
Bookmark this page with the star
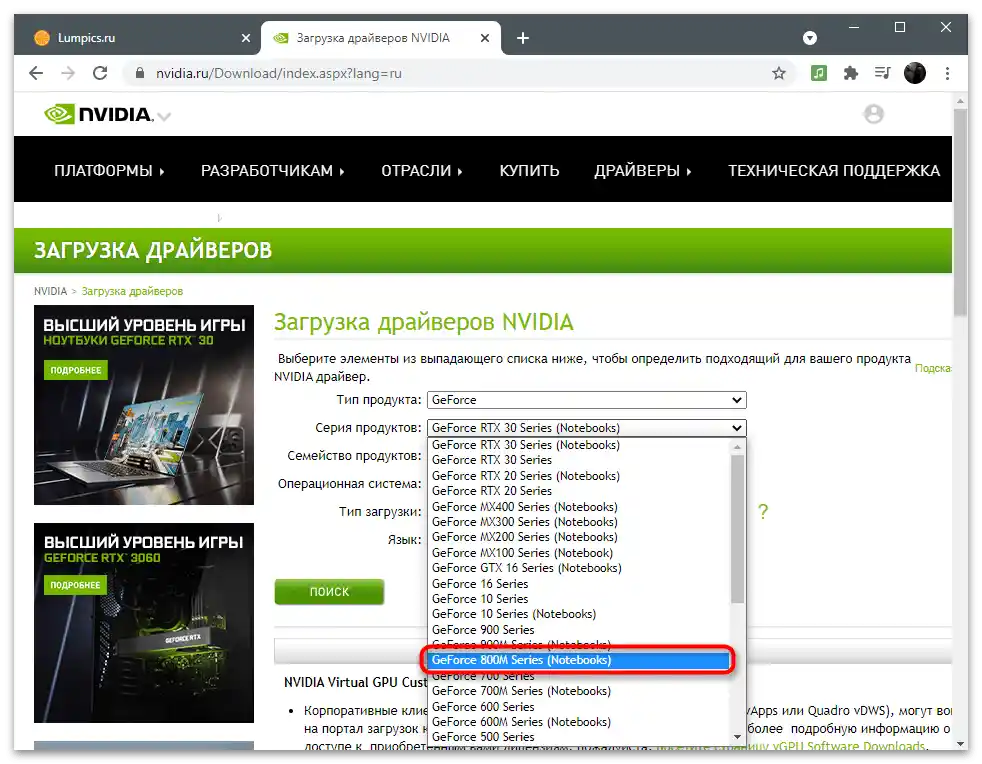[x=778, y=73]
